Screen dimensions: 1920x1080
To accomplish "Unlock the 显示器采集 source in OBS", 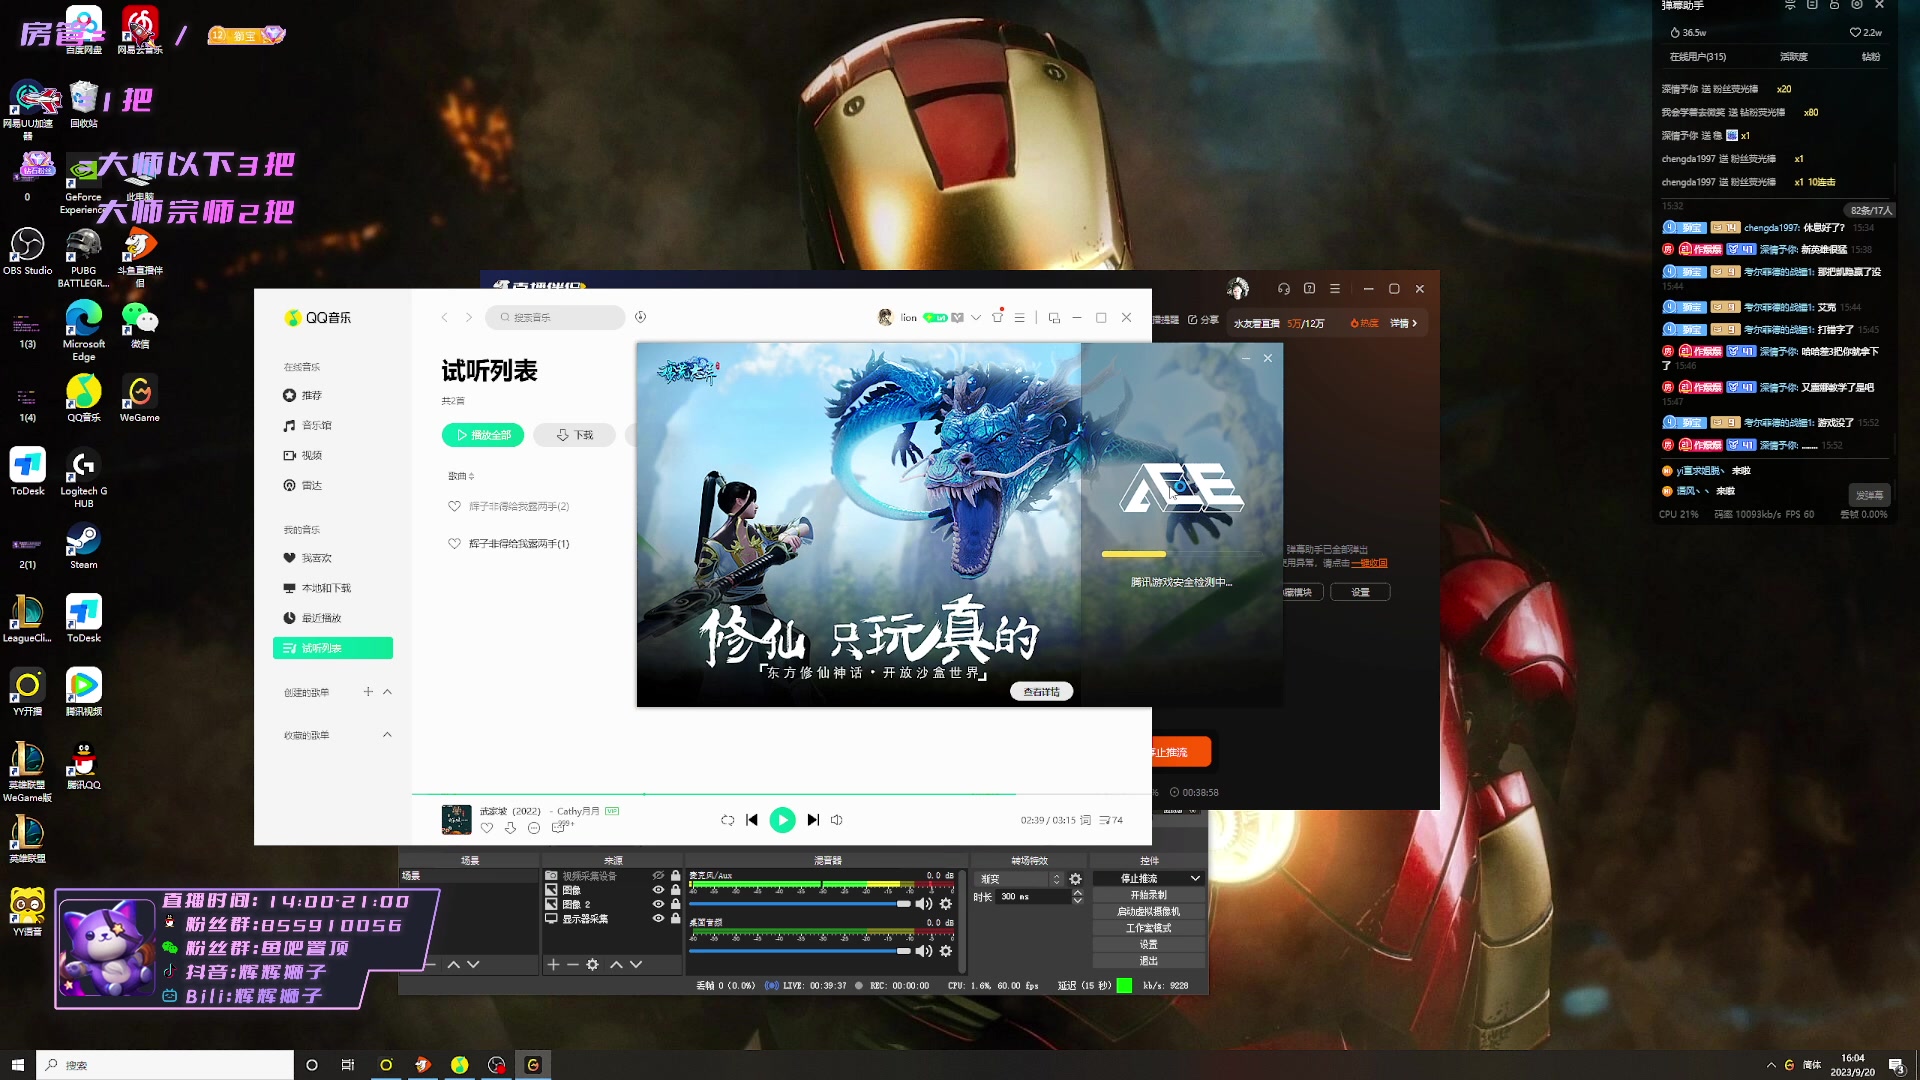I will 675,918.
